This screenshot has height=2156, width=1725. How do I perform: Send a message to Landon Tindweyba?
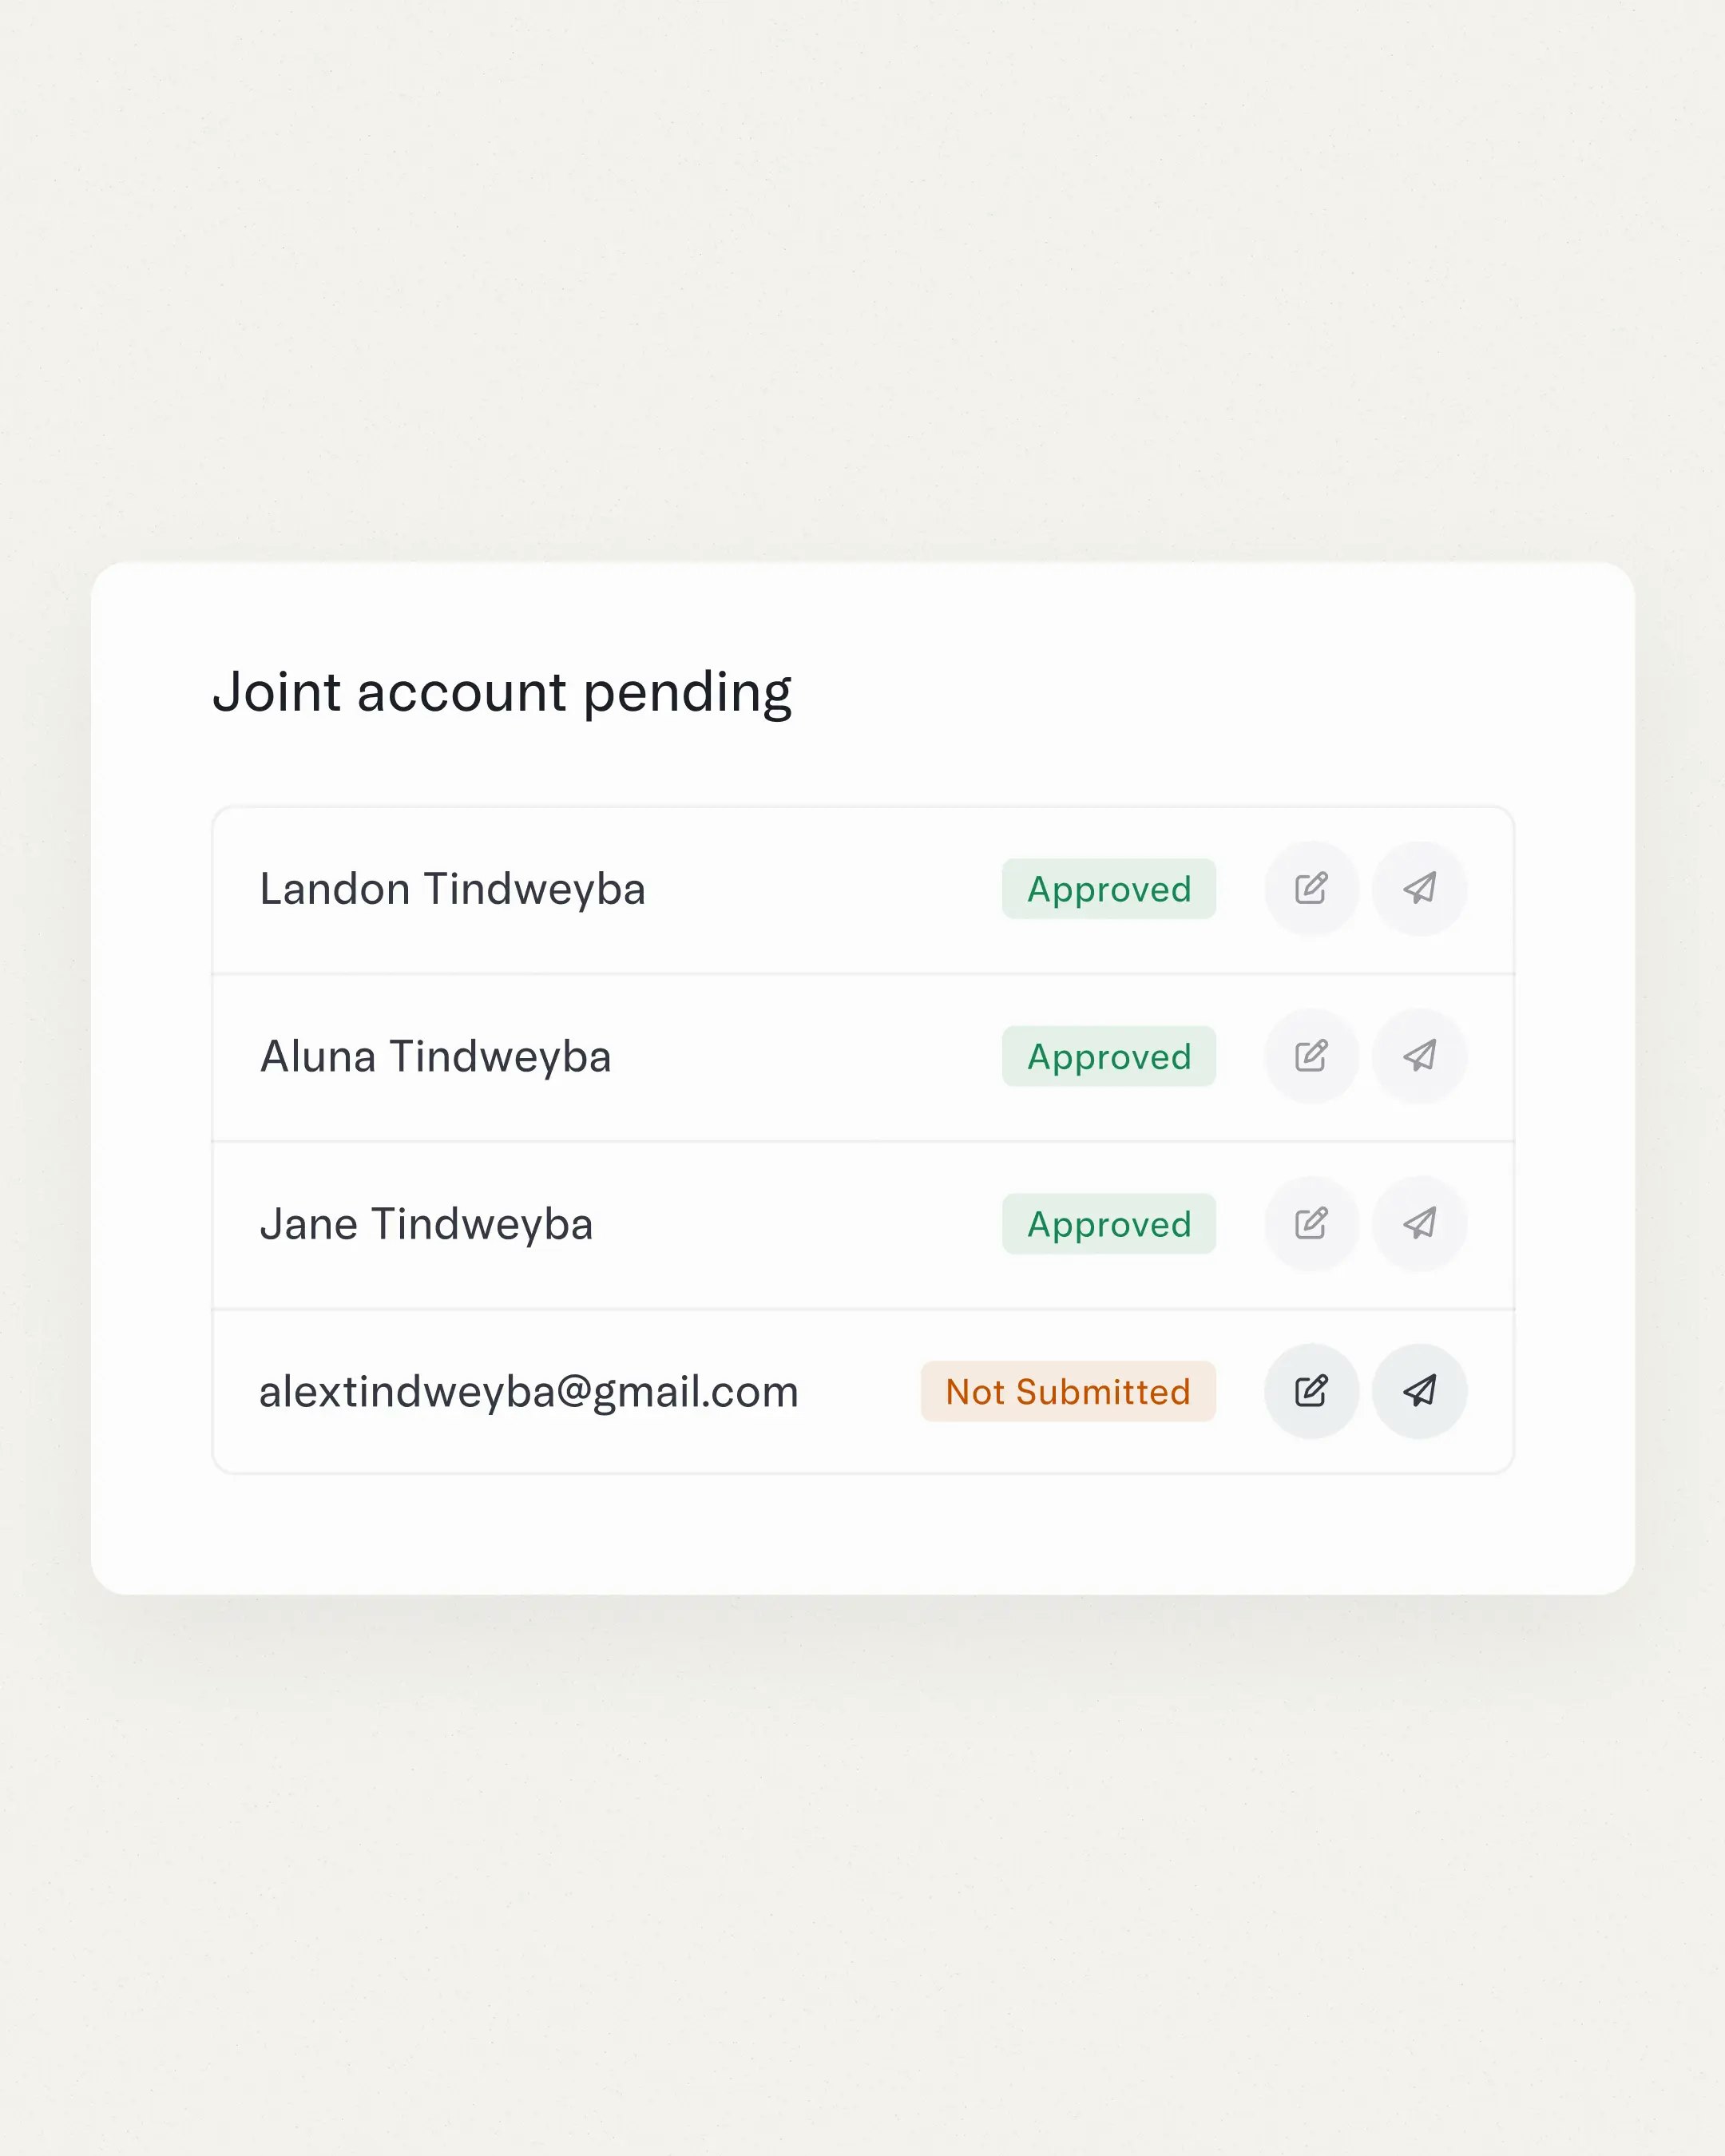tap(1420, 889)
